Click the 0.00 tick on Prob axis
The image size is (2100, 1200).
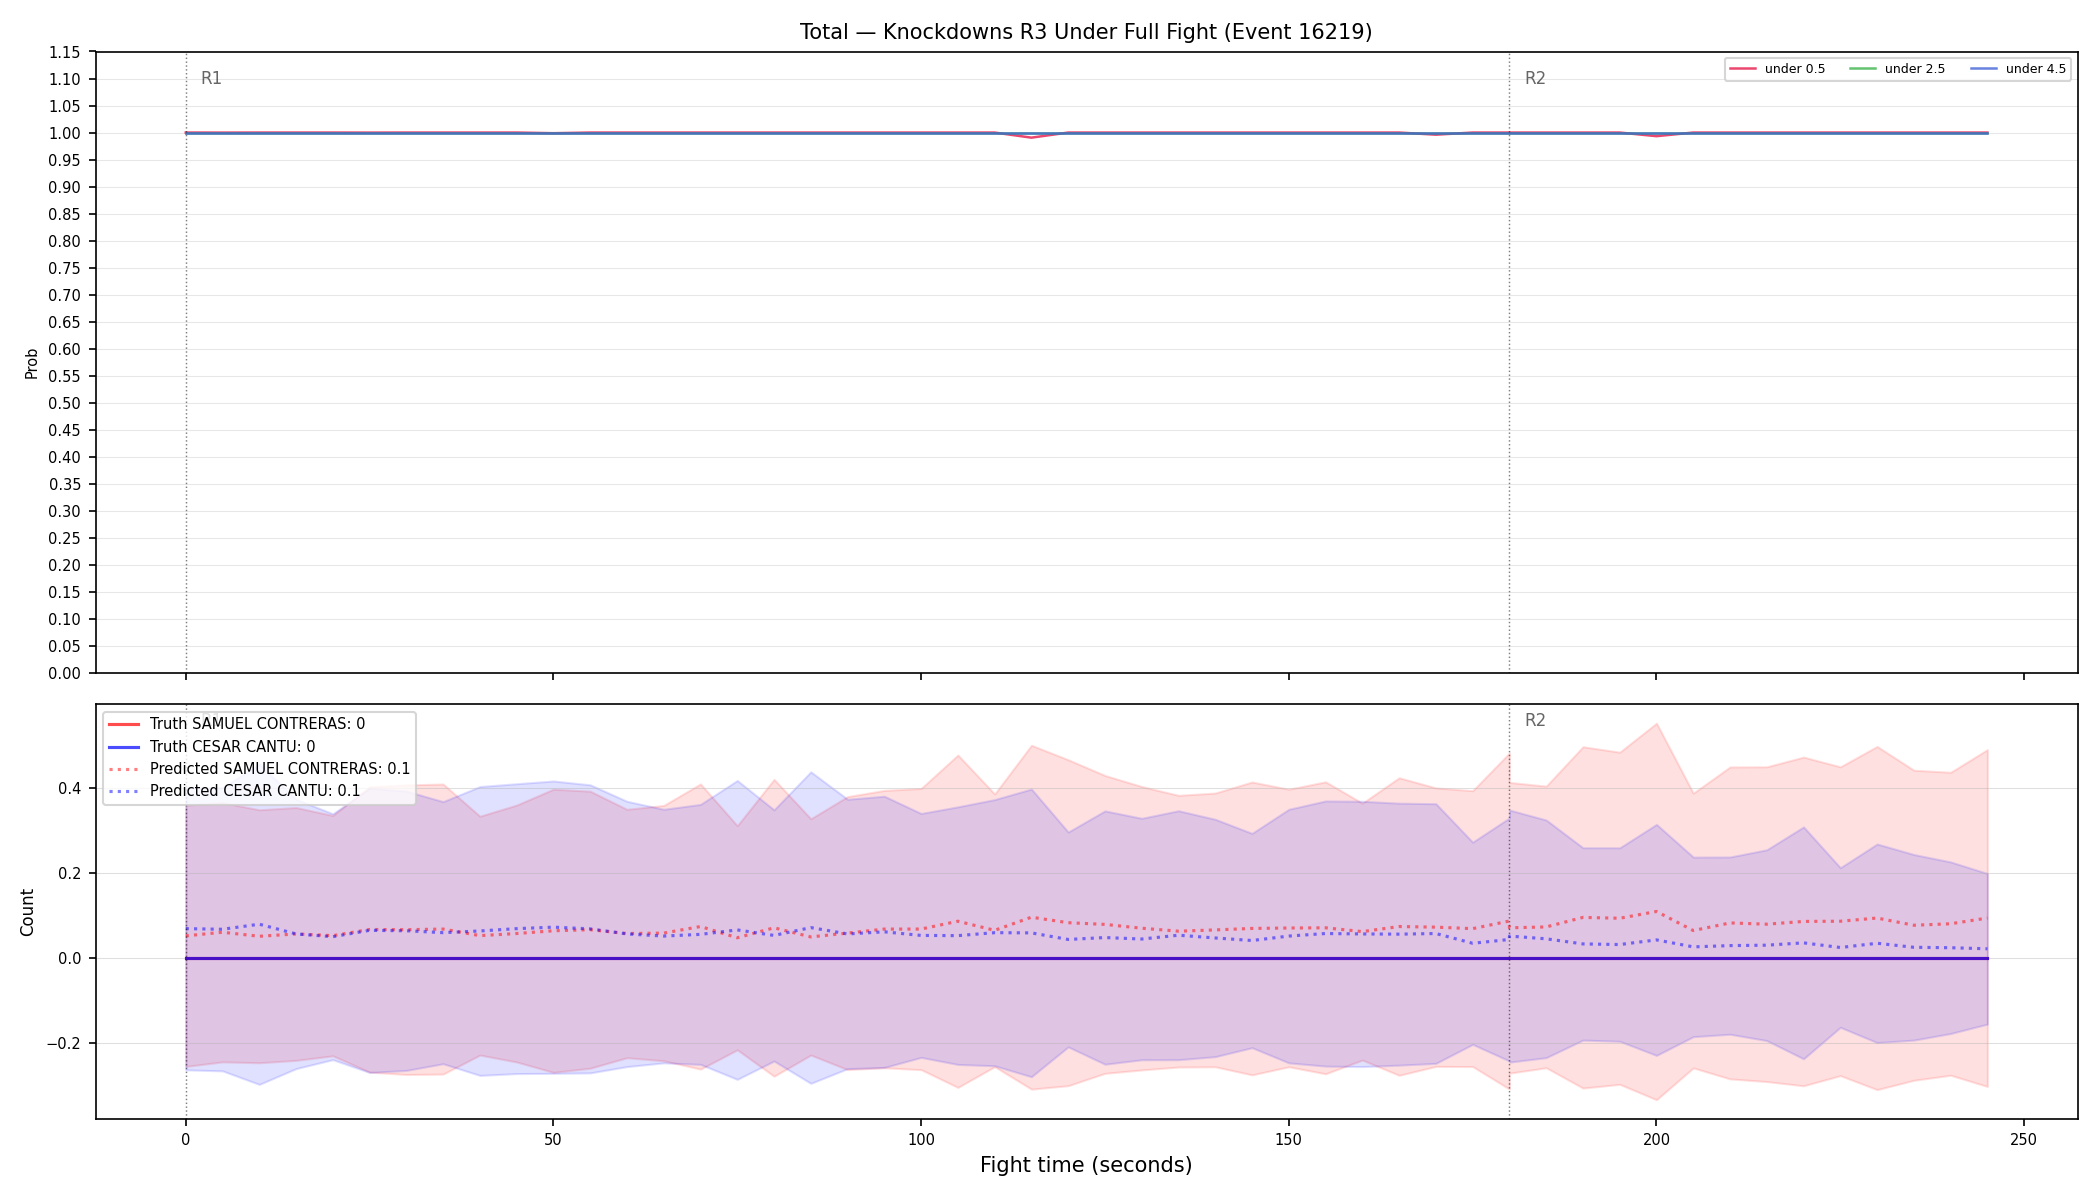(x=65, y=673)
